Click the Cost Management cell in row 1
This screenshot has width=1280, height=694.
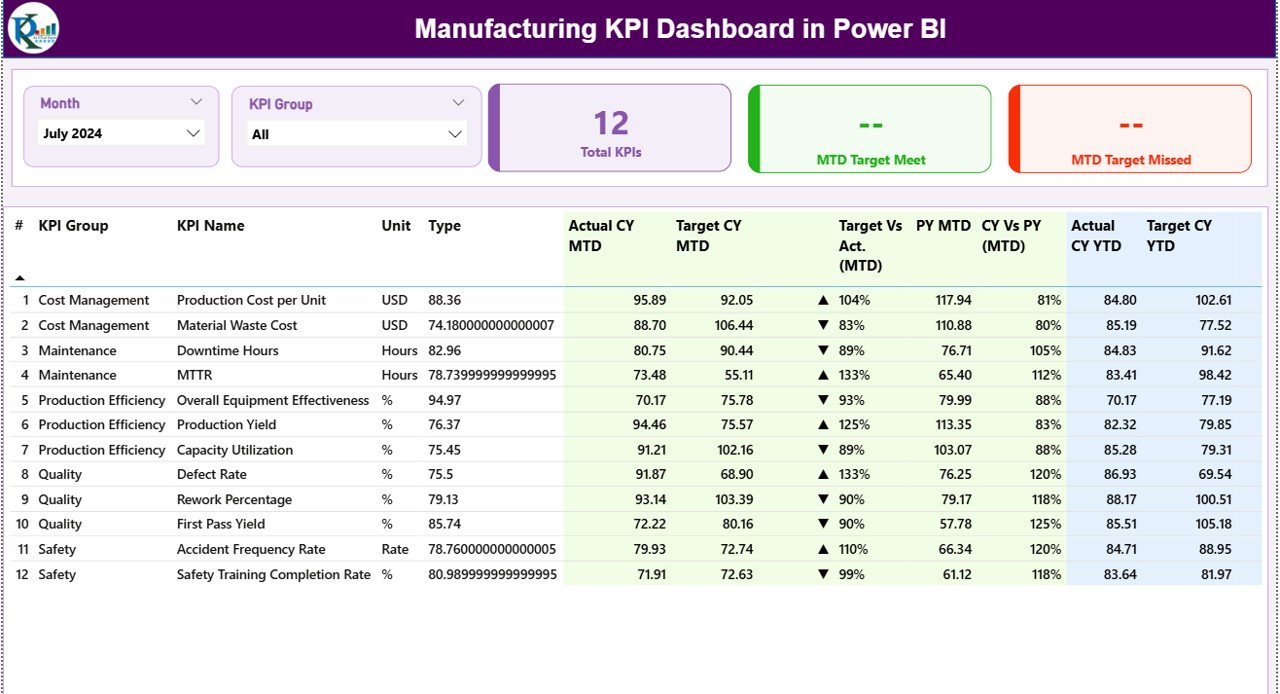pos(94,299)
